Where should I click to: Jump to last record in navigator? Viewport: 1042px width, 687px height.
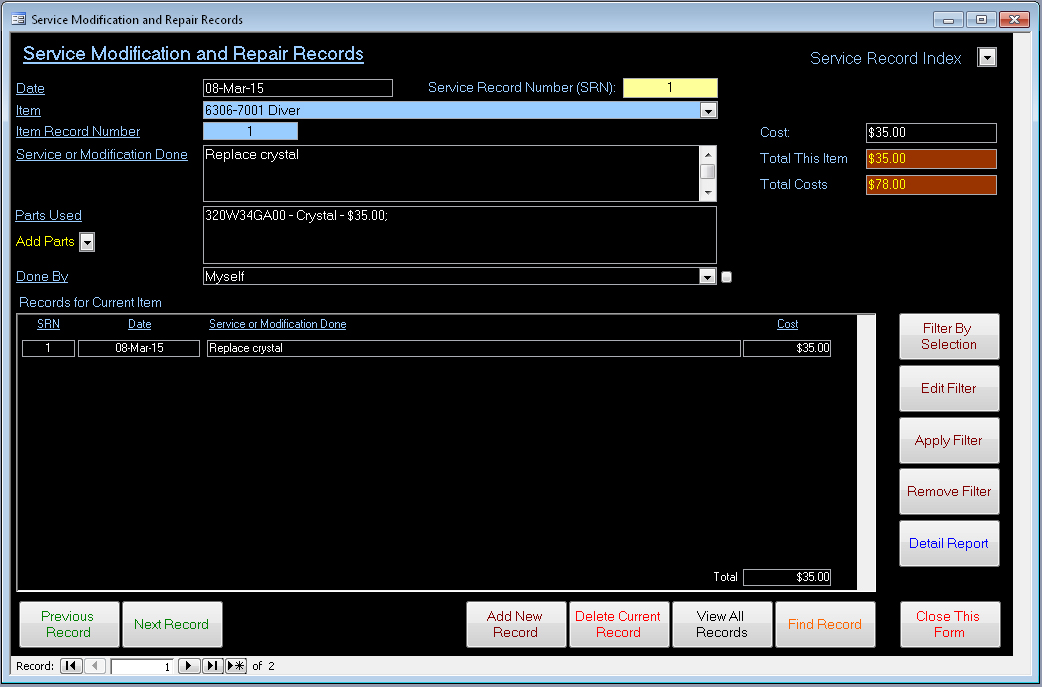click(213, 666)
